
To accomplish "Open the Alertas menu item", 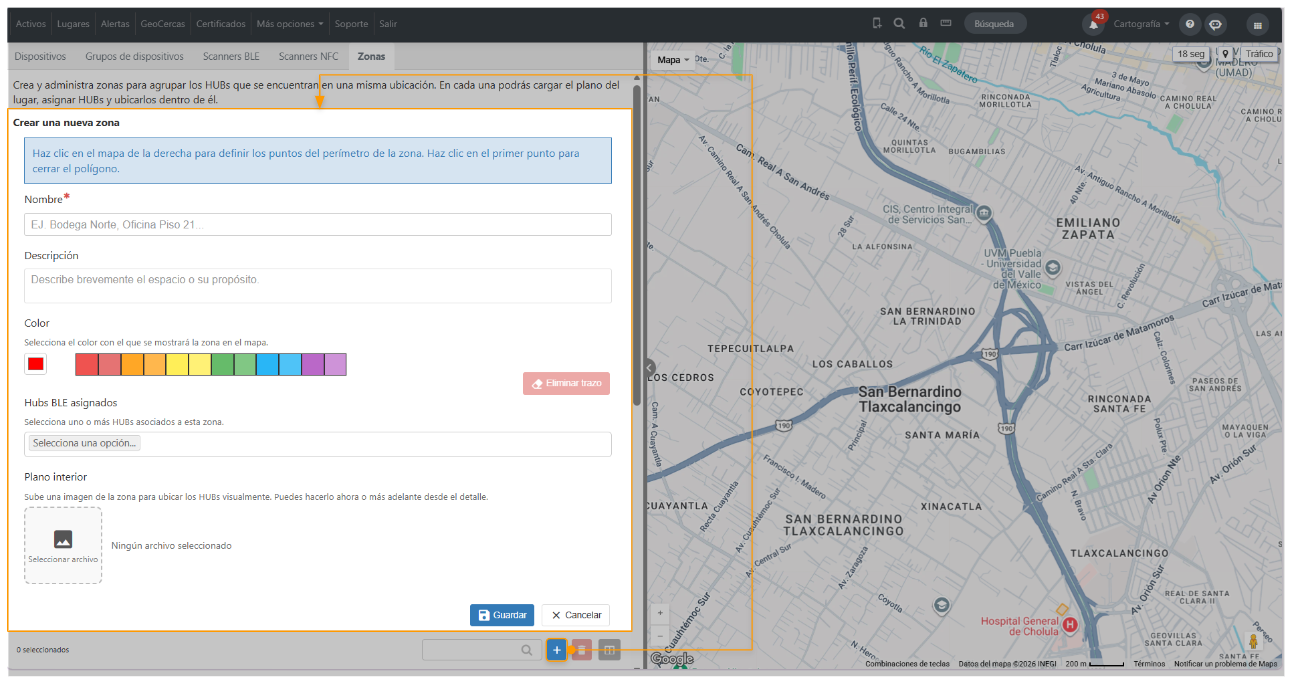I will (115, 23).
